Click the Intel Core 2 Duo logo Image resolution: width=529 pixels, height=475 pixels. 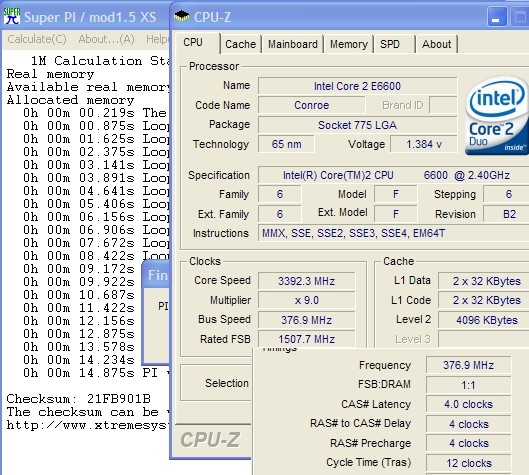click(x=497, y=115)
